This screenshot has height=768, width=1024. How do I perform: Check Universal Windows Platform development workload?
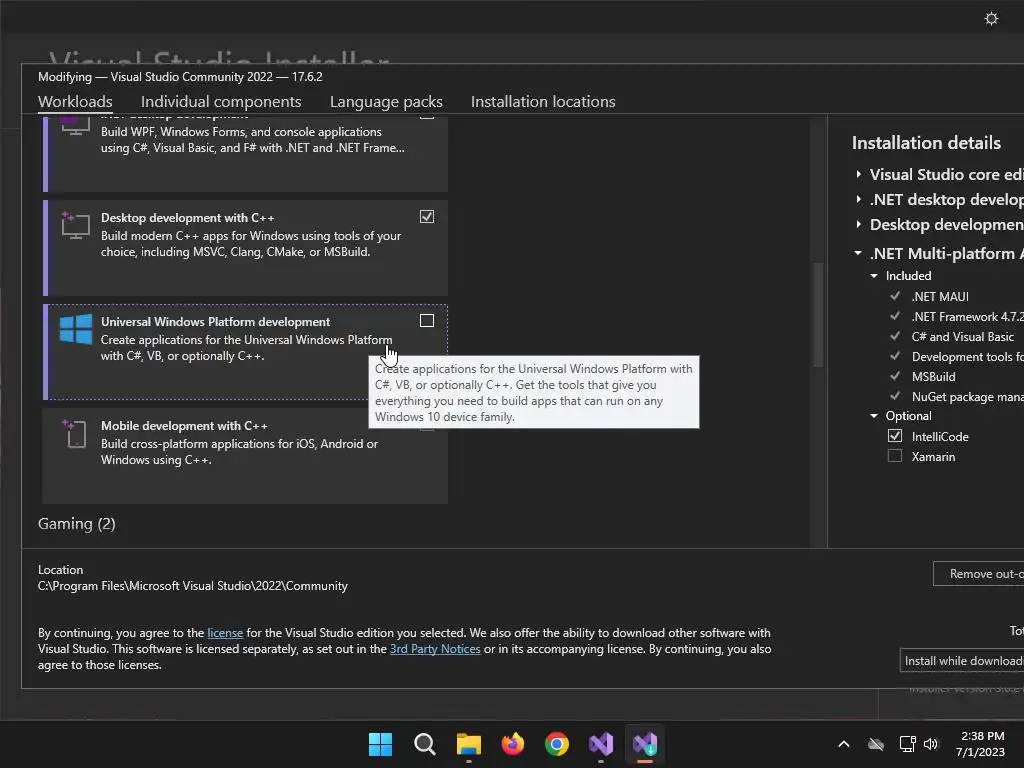(426, 321)
